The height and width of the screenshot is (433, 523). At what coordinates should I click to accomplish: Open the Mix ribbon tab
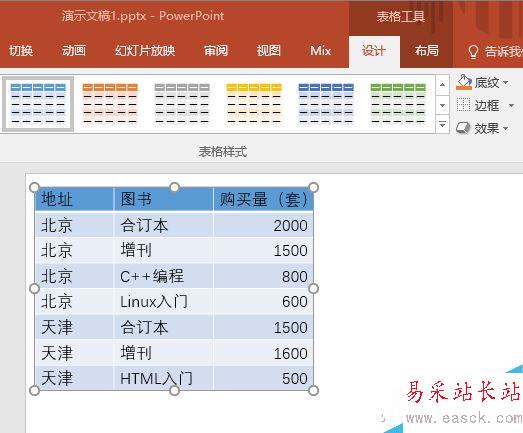pos(321,51)
